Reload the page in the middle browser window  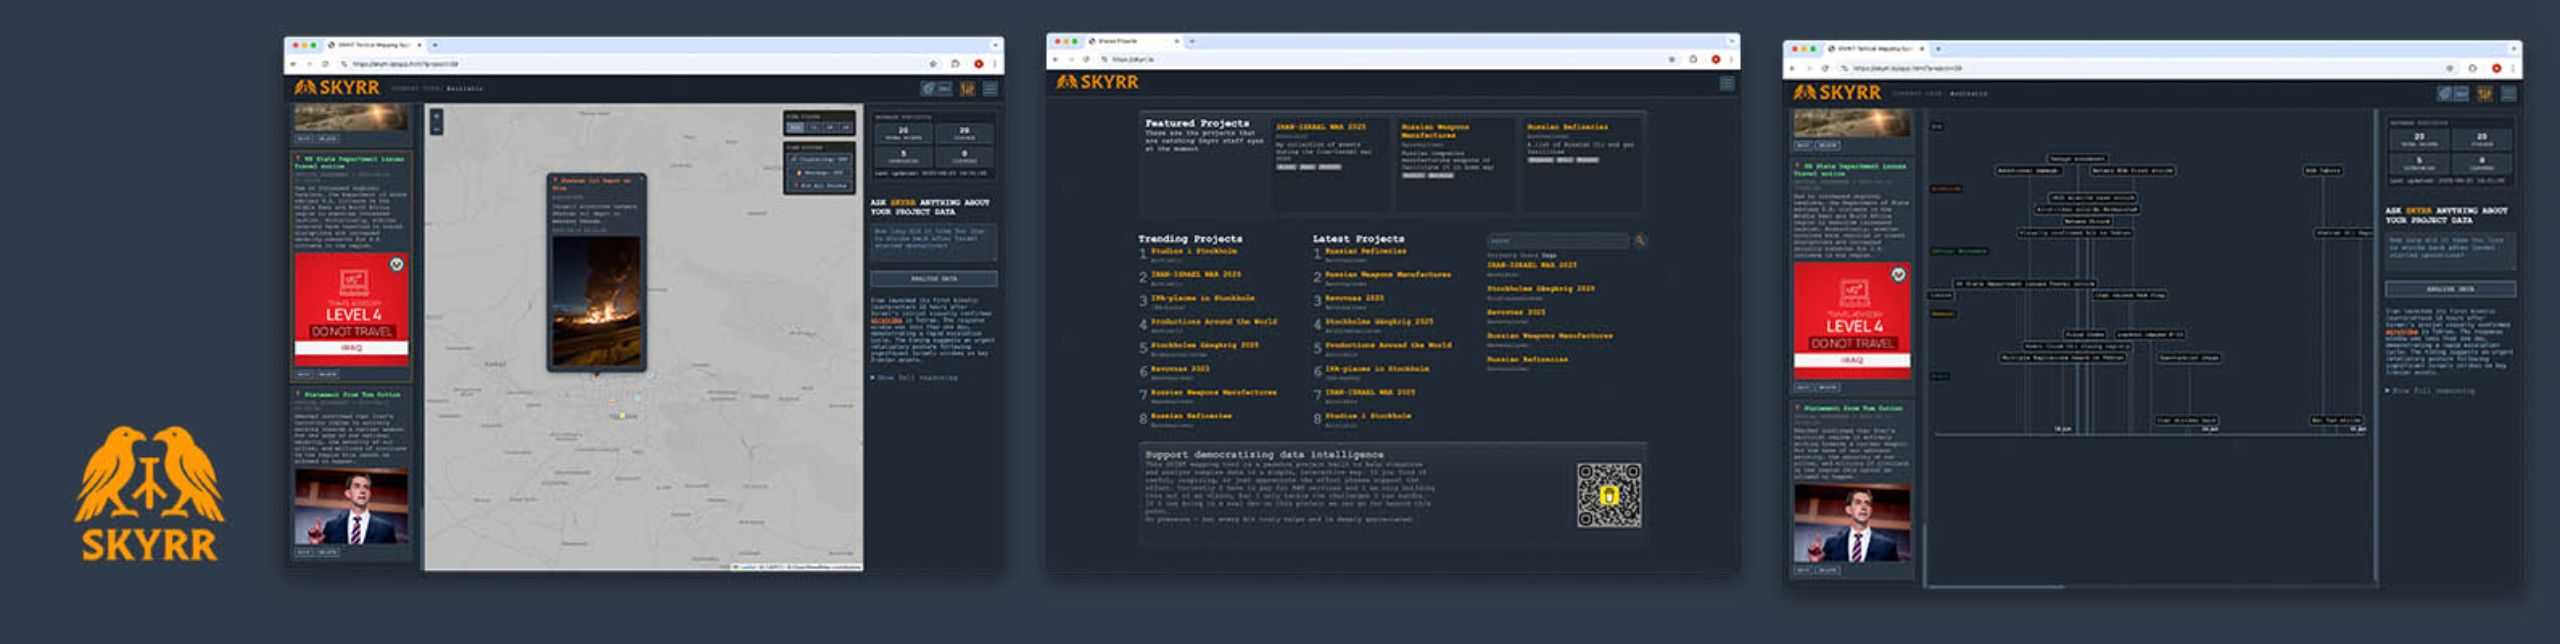pos(1086,60)
